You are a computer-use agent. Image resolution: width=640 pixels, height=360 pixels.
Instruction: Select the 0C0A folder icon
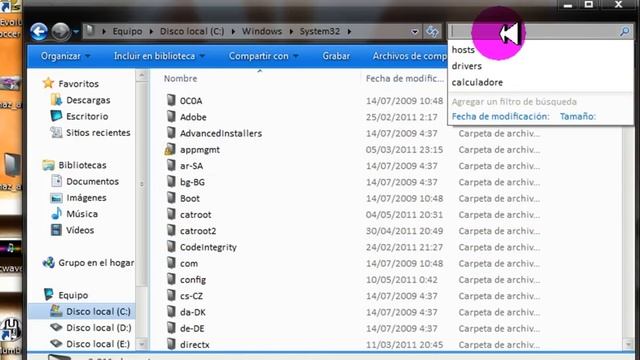point(171,100)
